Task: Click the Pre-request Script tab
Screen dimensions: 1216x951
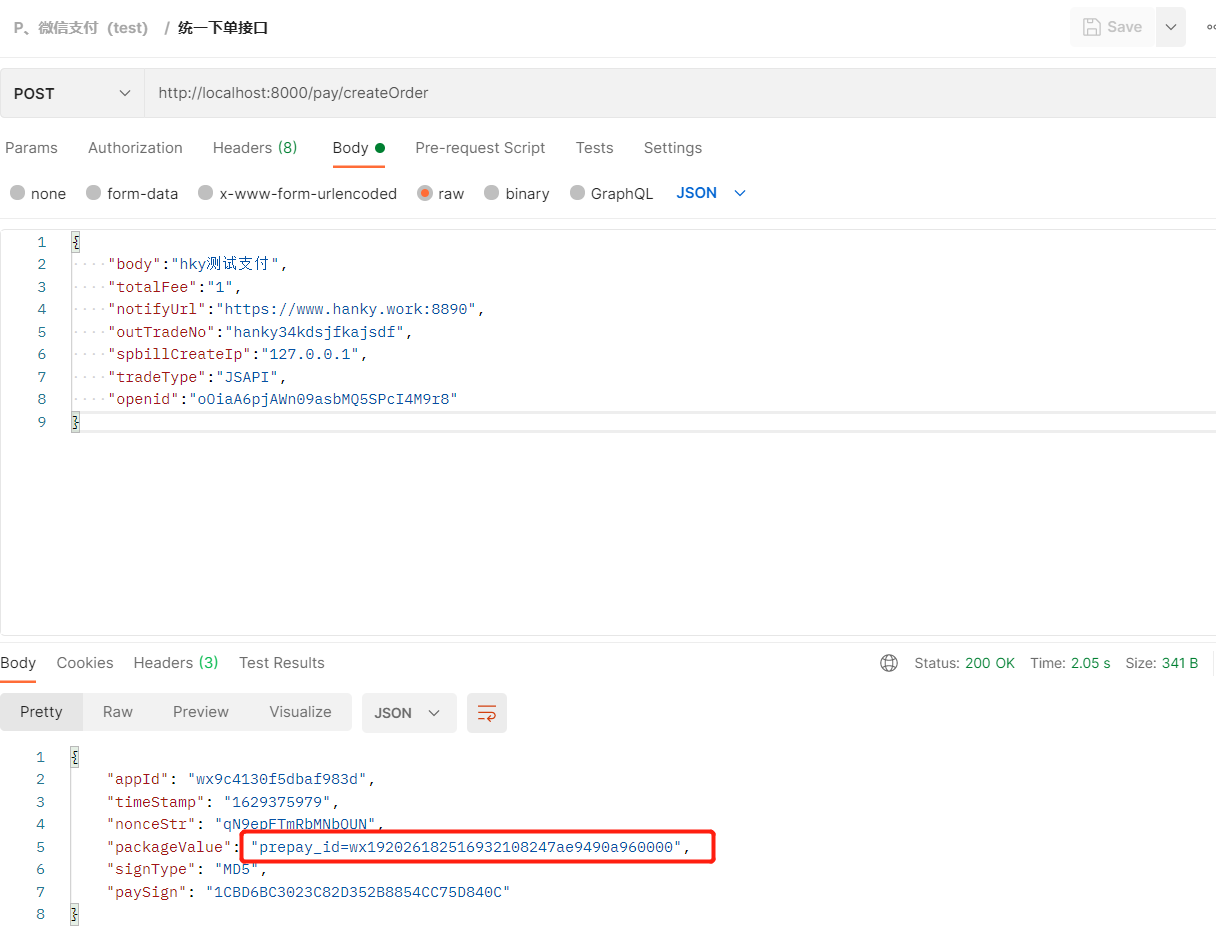Action: click(x=480, y=148)
